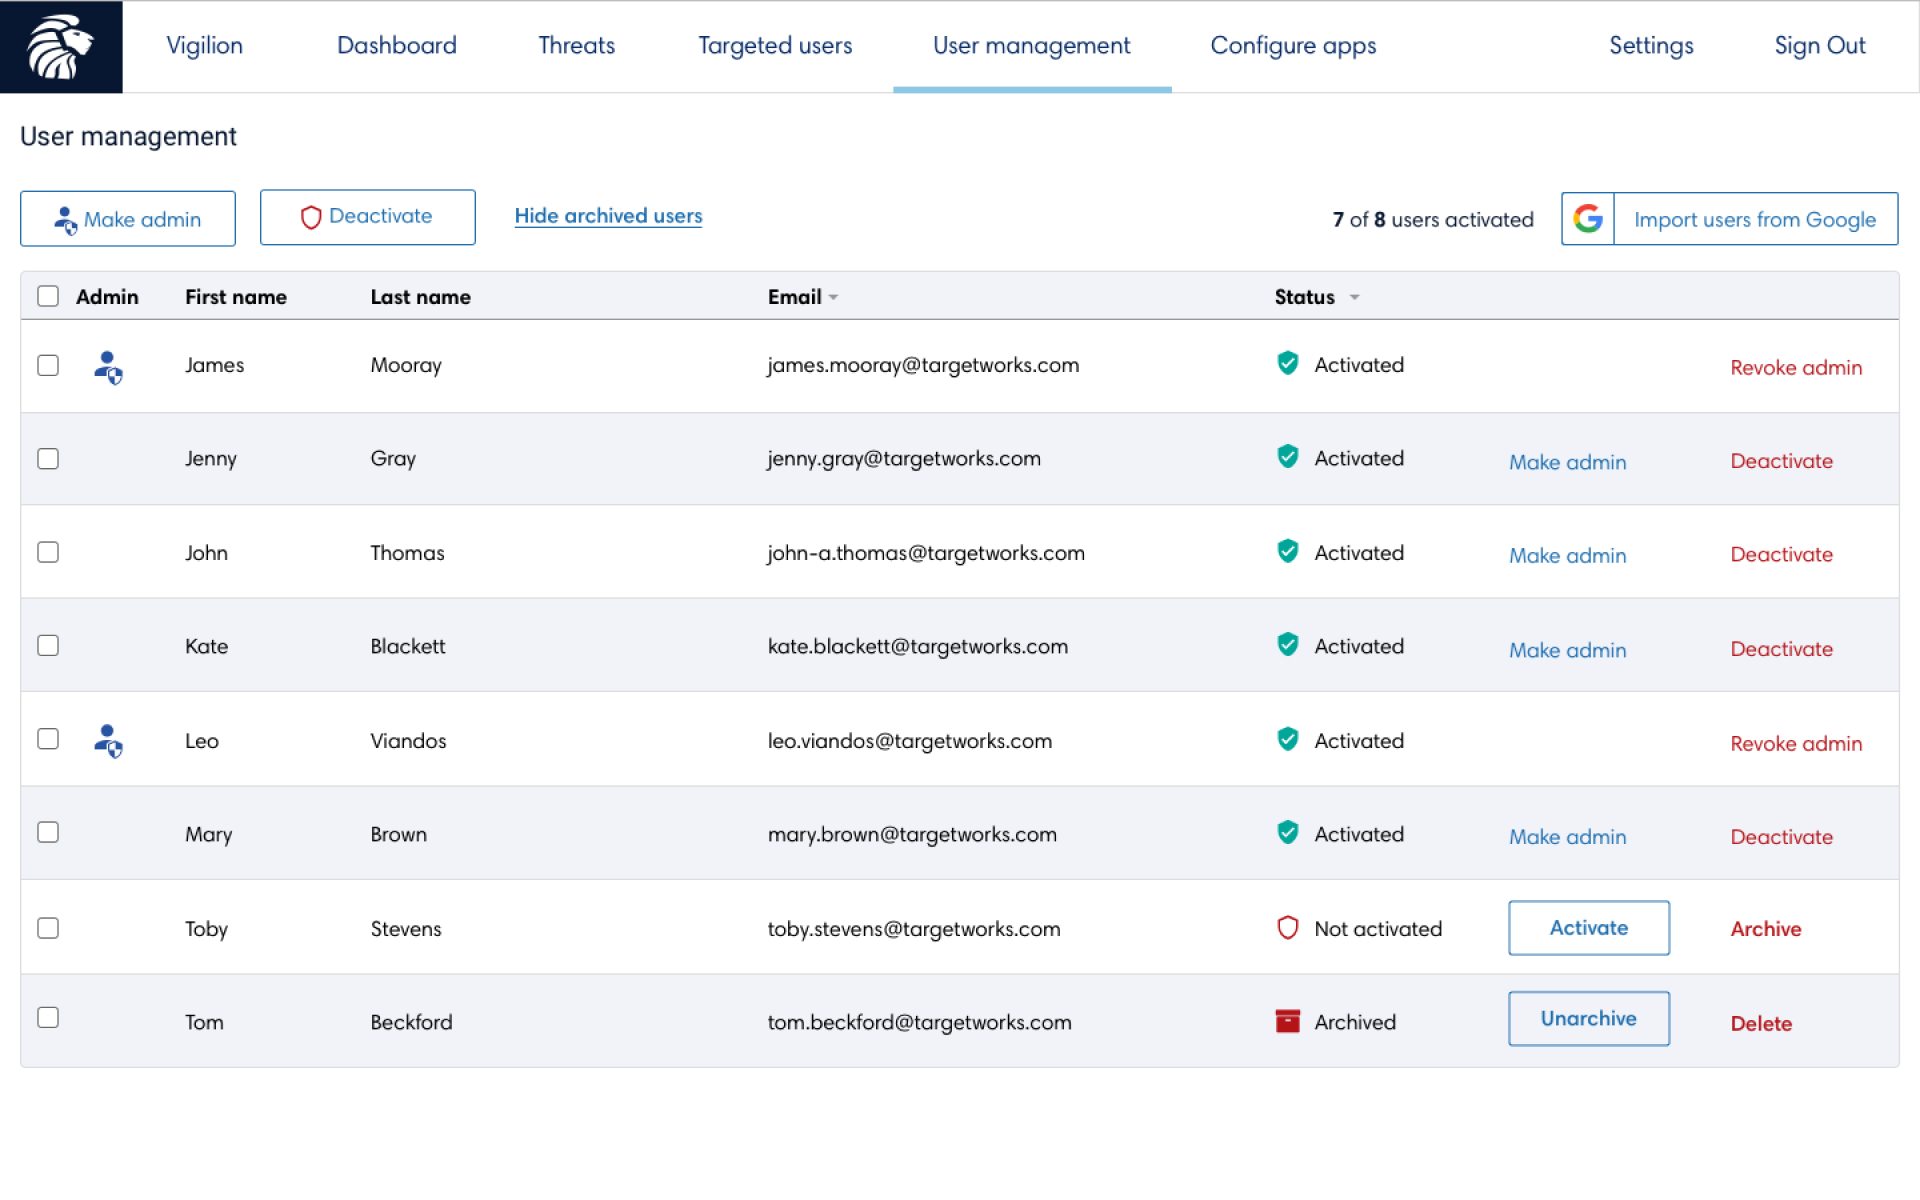
Task: Click Hide archived users link
Action: point(608,216)
